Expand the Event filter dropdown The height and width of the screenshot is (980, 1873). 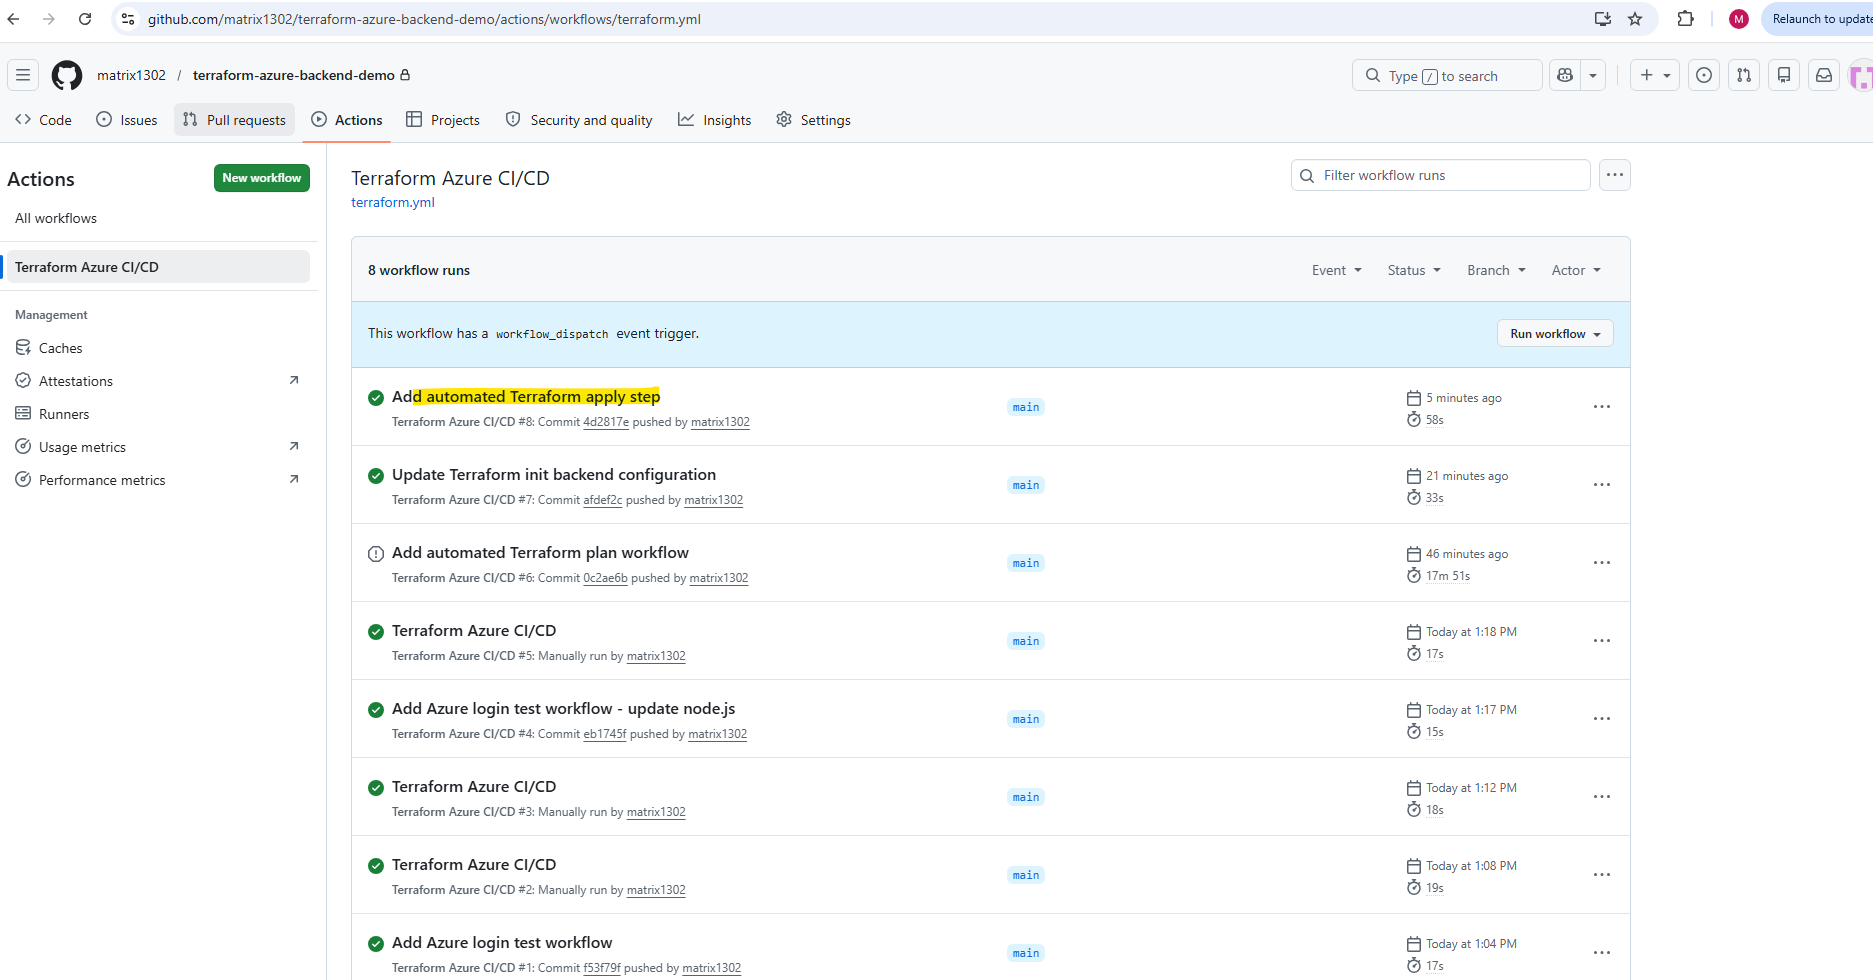point(1337,270)
